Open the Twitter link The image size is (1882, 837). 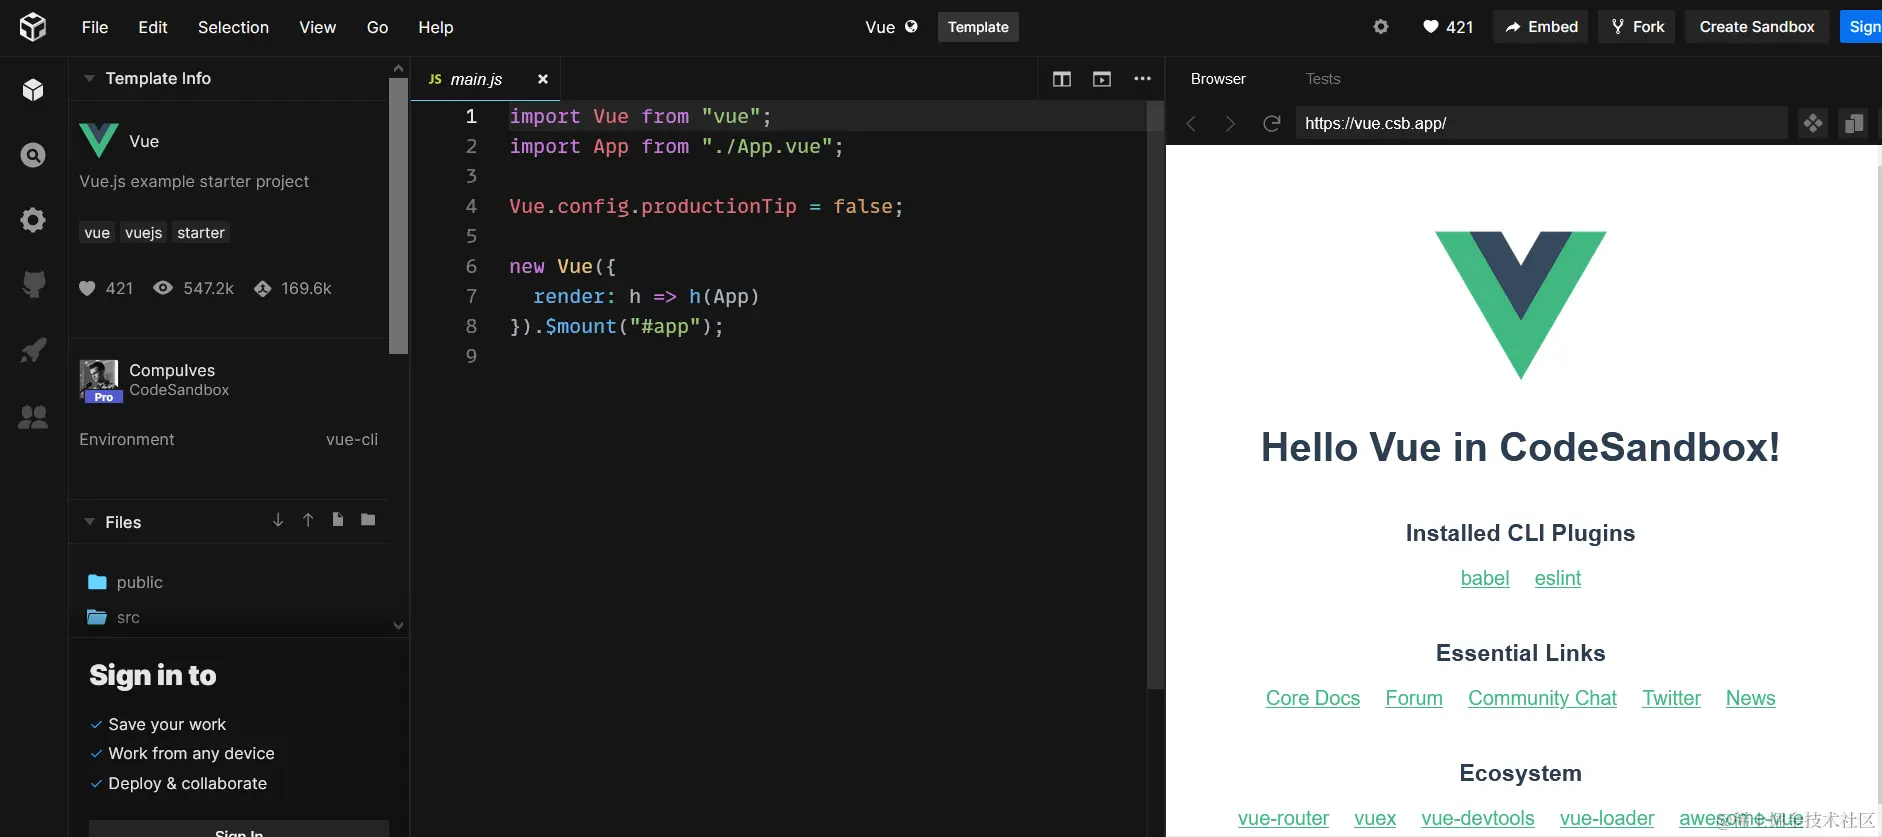1671,698
